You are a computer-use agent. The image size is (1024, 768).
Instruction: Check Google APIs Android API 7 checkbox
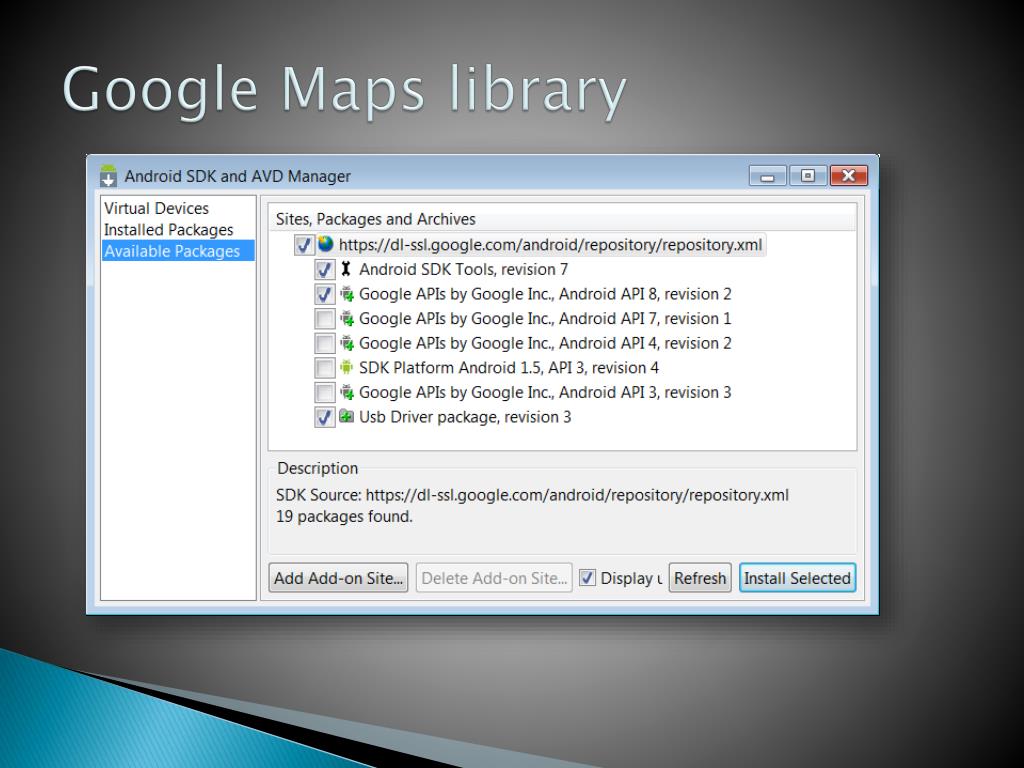tap(325, 319)
